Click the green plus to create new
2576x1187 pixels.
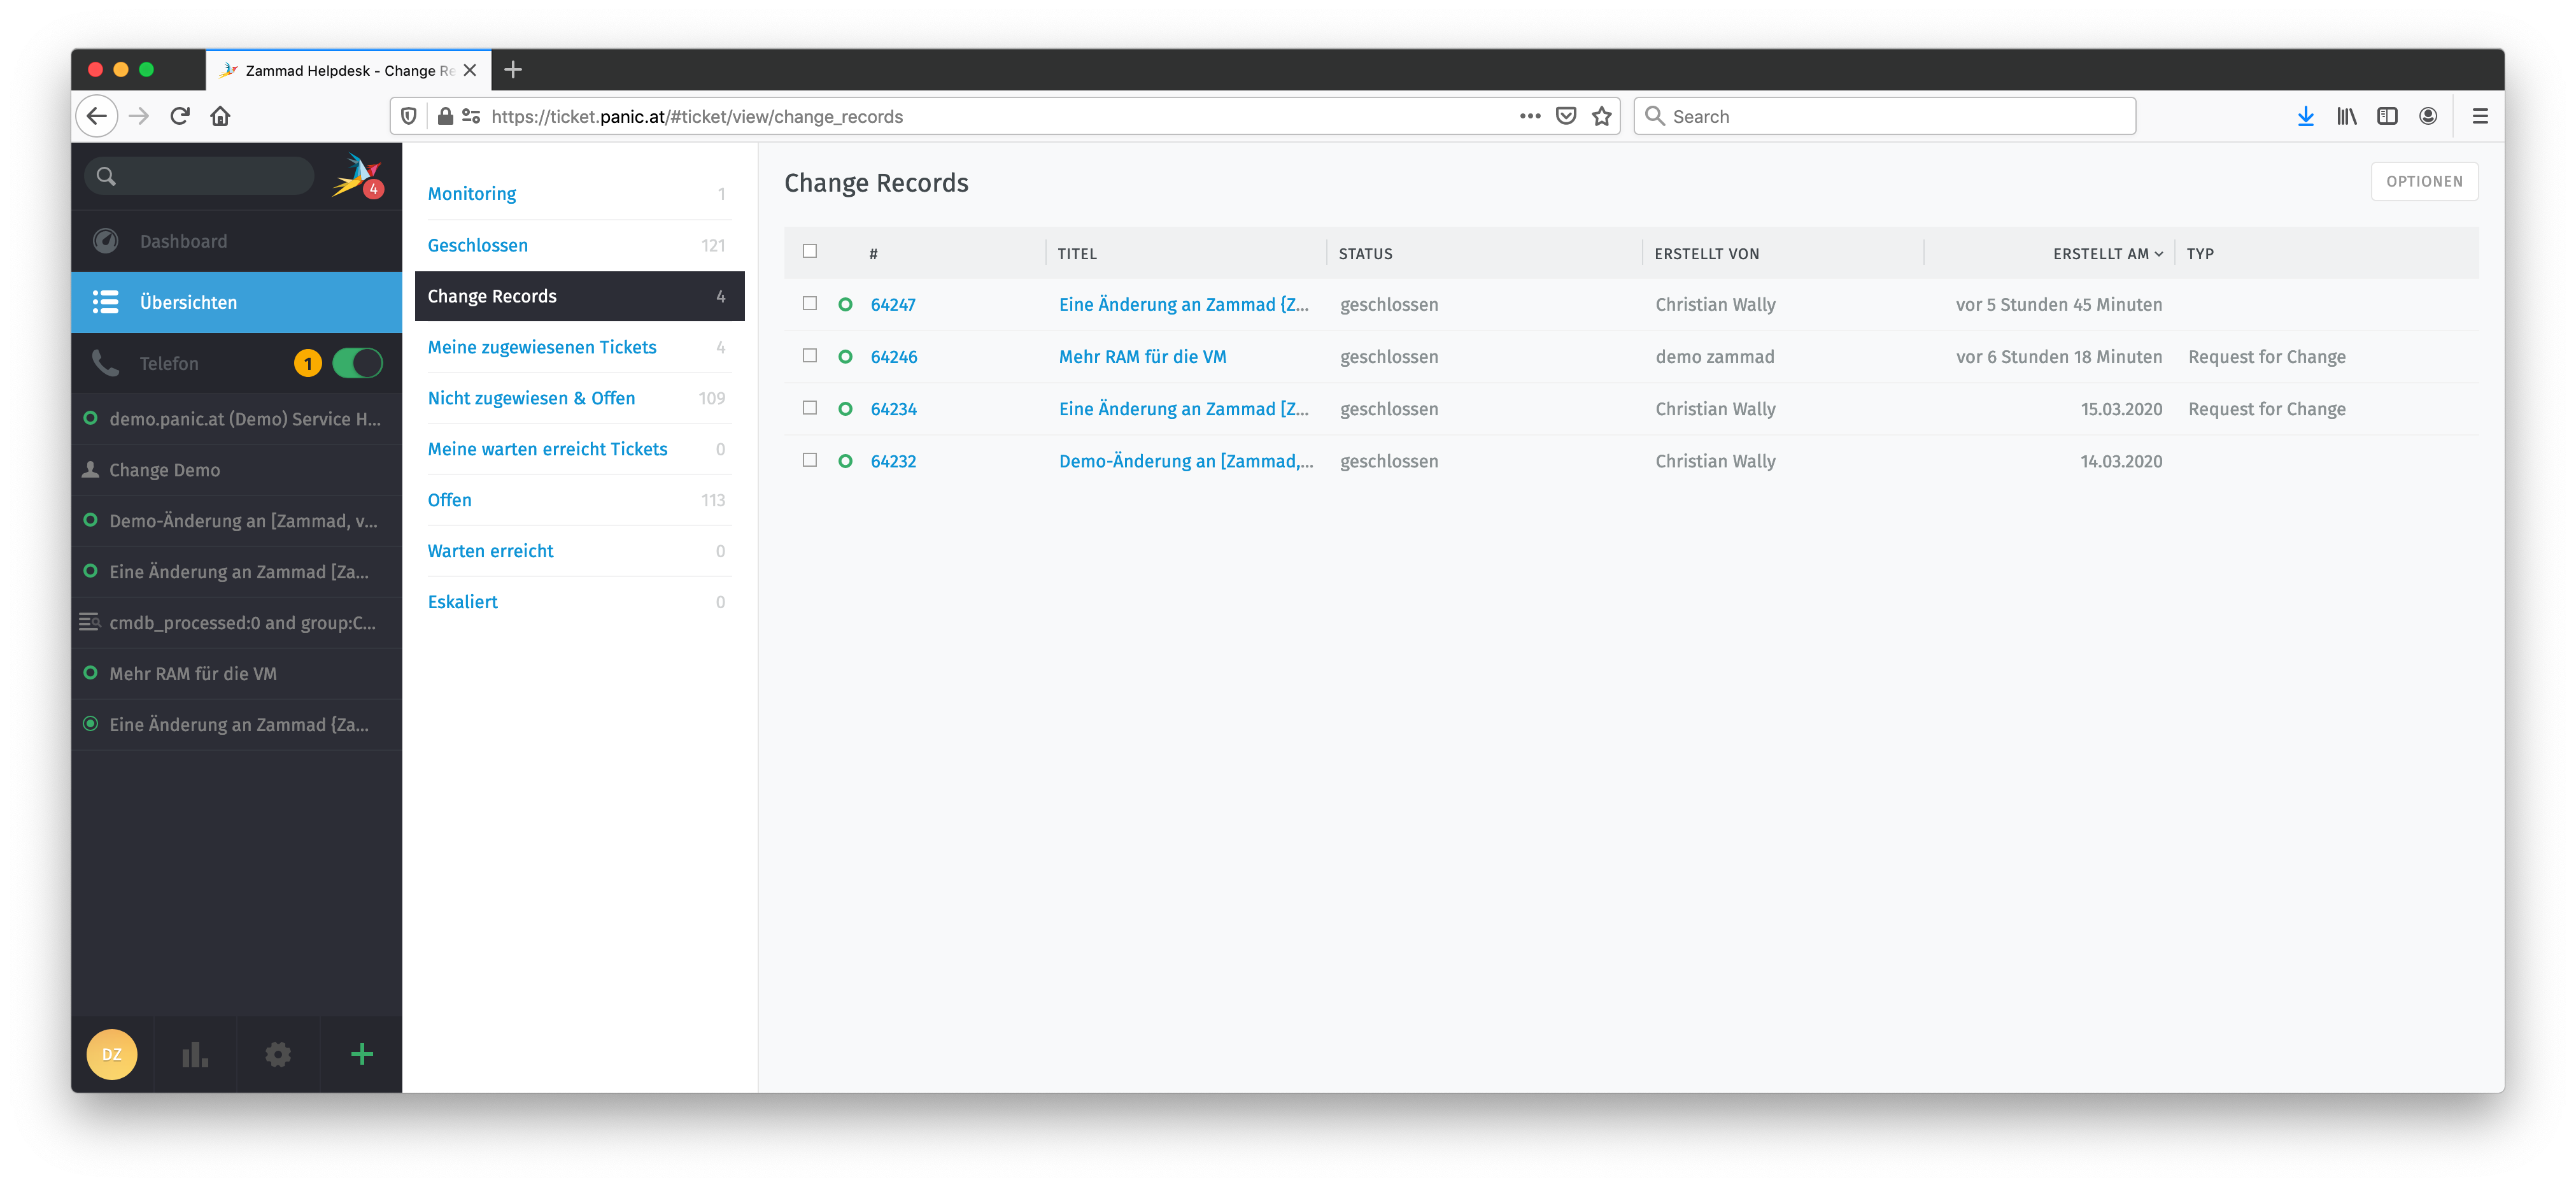(x=362, y=1054)
